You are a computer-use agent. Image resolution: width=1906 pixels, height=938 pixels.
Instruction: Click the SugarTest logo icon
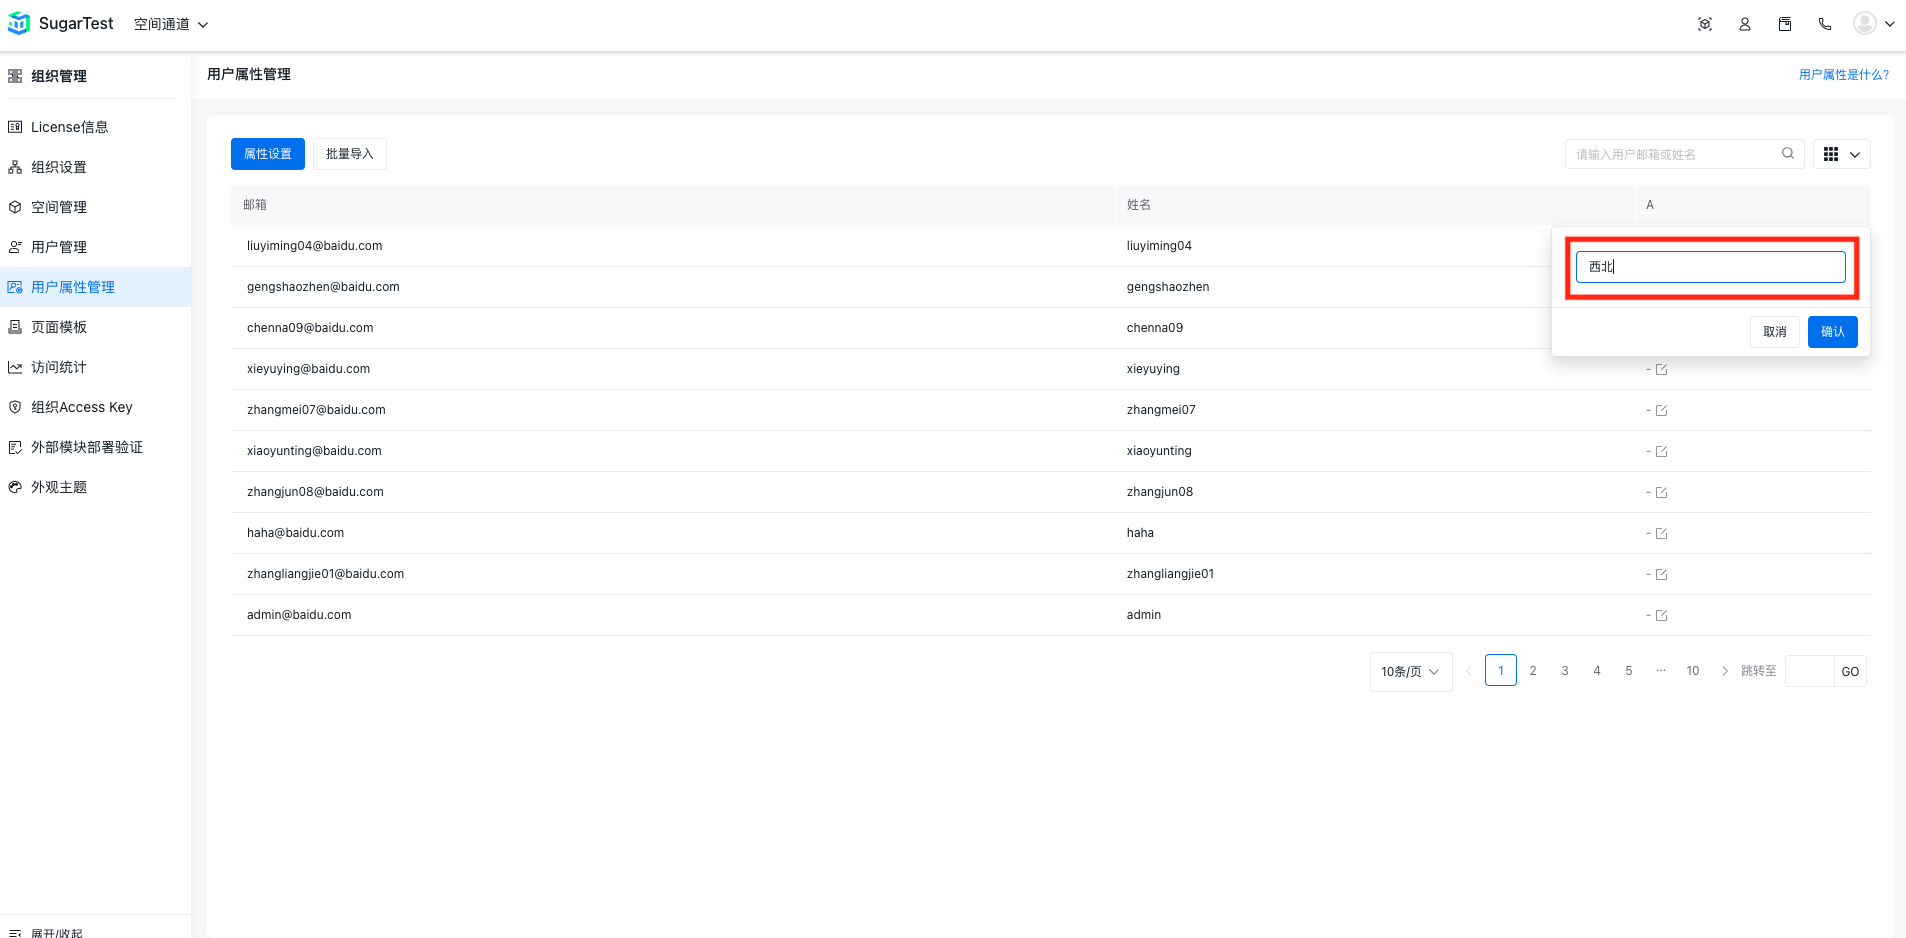pos(18,23)
